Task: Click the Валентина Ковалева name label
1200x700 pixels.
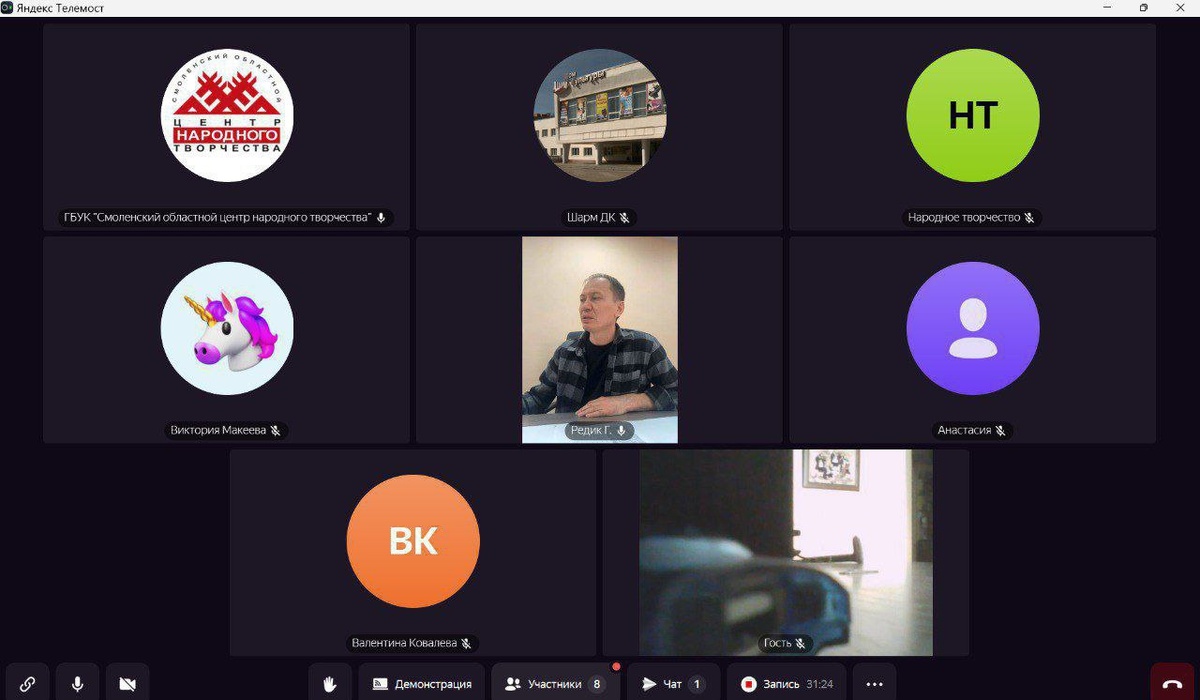Action: point(412,643)
